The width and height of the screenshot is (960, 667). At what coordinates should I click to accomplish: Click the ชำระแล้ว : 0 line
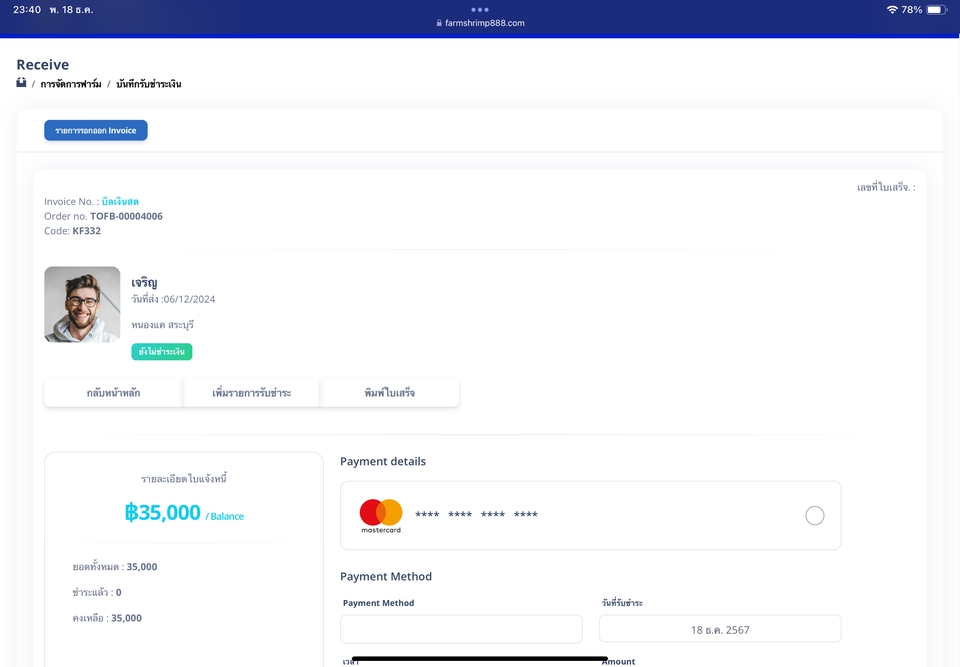97,592
